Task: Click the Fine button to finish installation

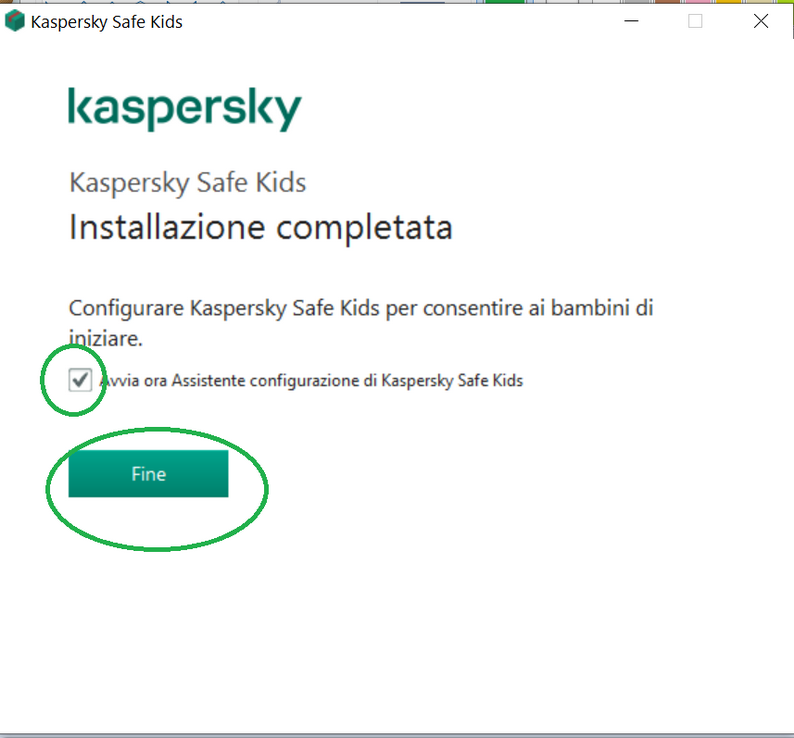Action: pyautogui.click(x=148, y=474)
